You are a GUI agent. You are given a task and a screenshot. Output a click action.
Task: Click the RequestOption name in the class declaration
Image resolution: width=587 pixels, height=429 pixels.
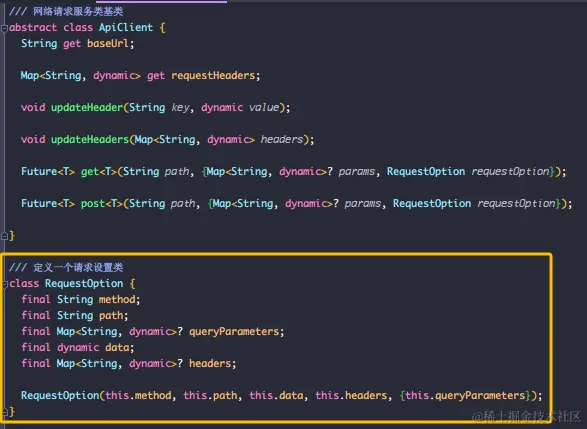84,283
